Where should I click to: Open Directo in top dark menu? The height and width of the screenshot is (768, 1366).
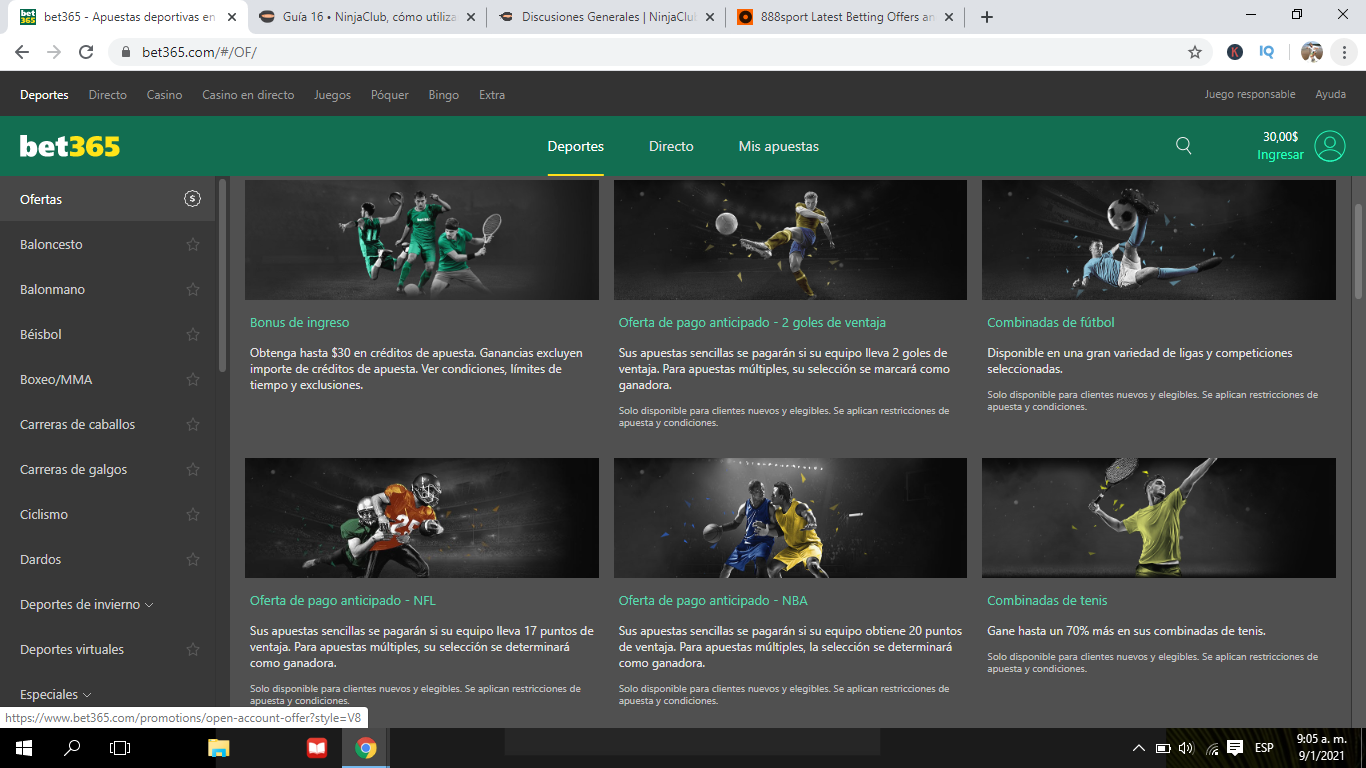(108, 95)
